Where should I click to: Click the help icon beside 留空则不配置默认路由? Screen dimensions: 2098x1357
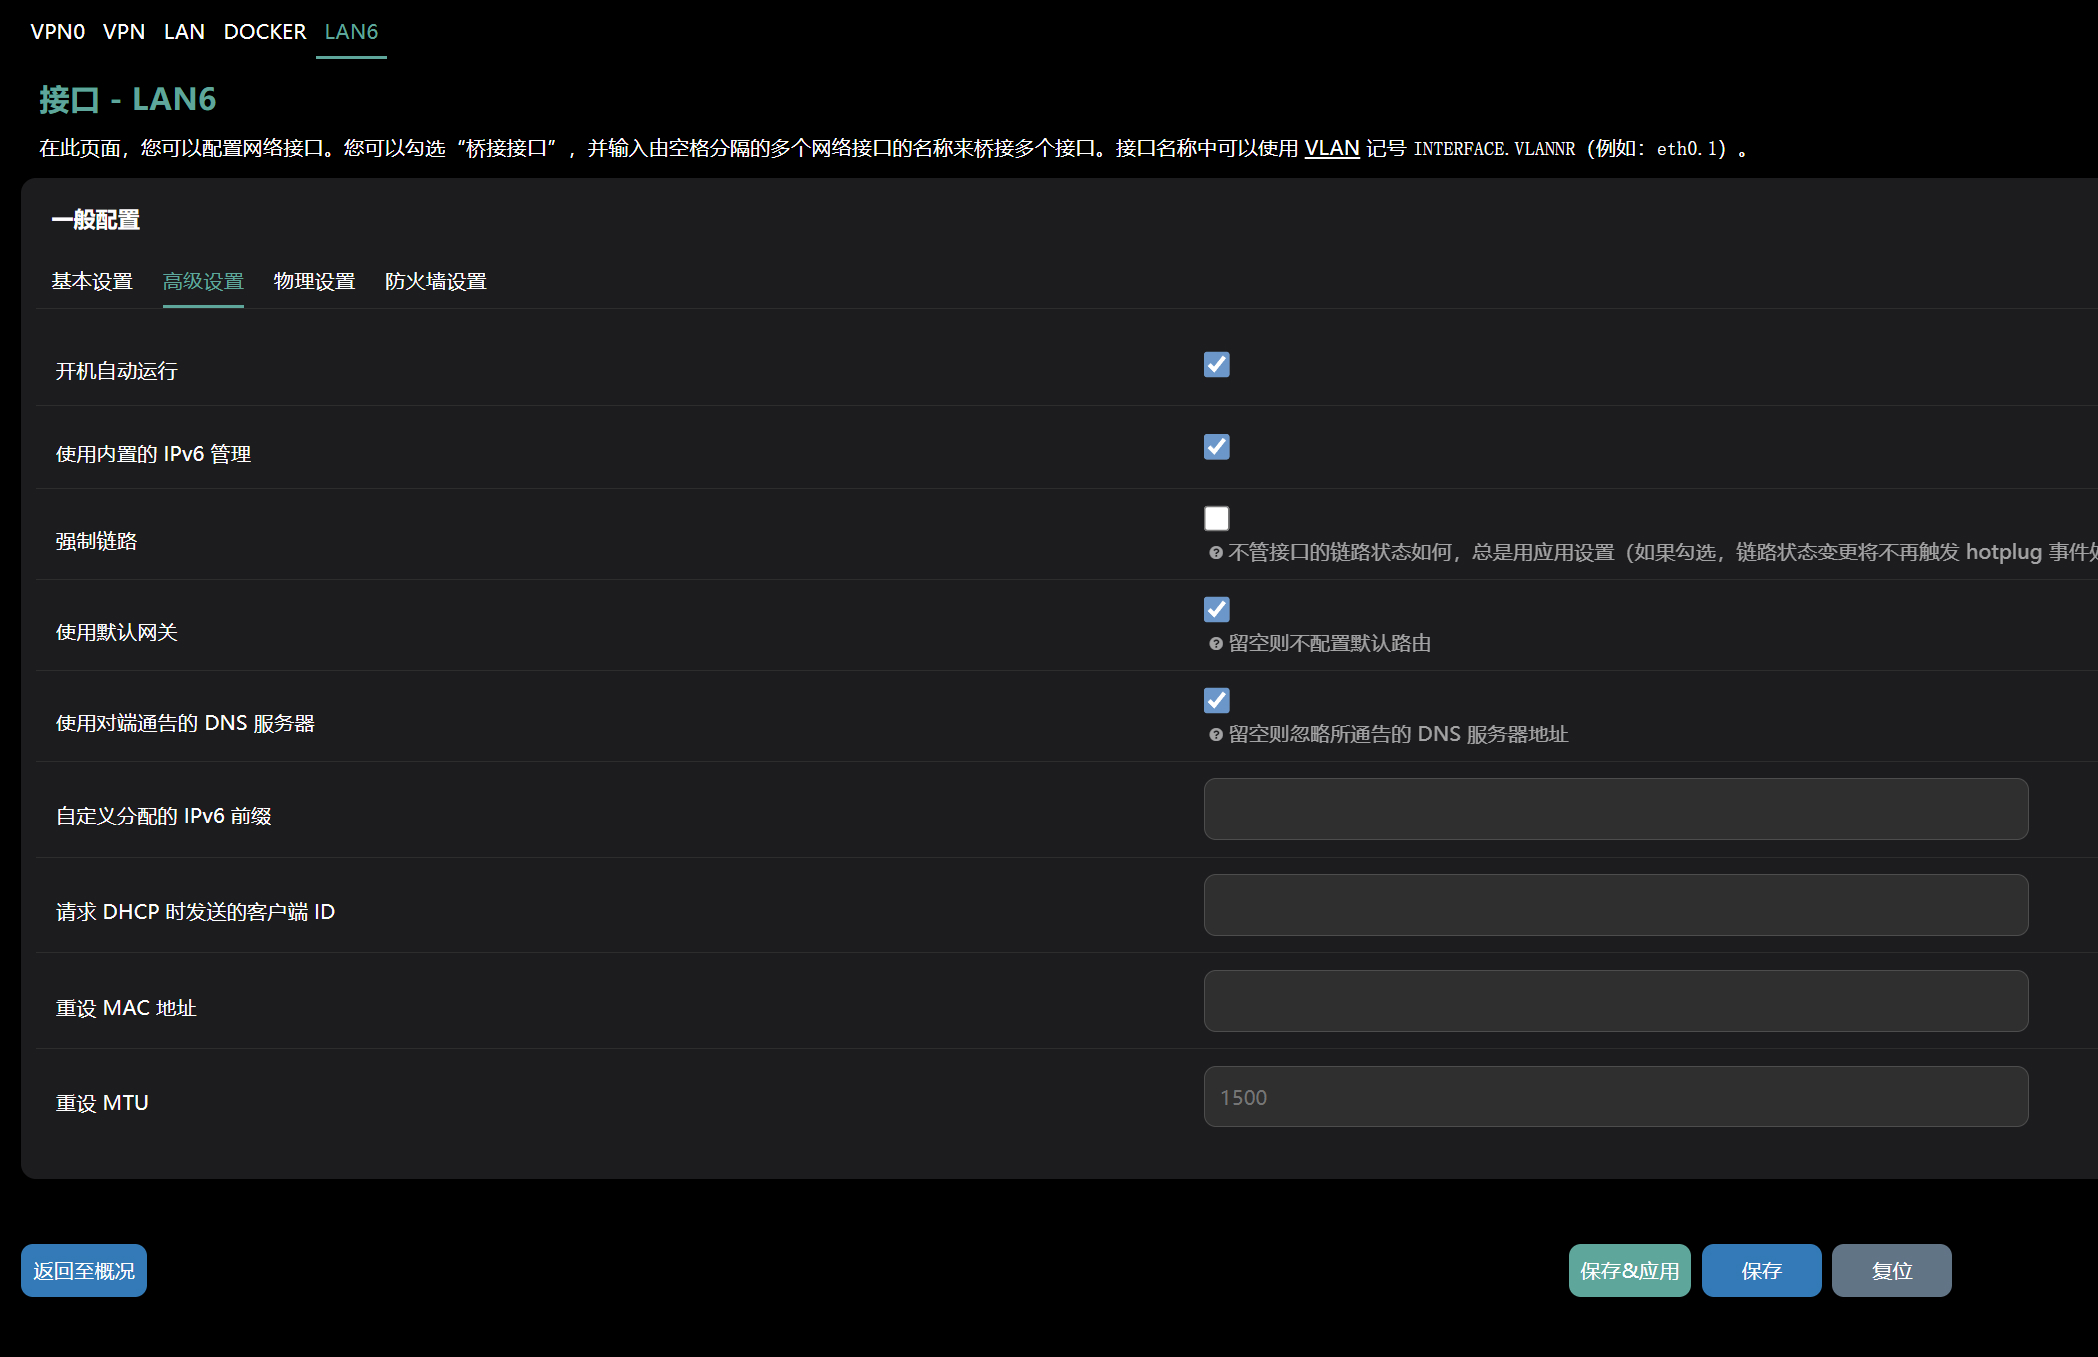coord(1215,644)
